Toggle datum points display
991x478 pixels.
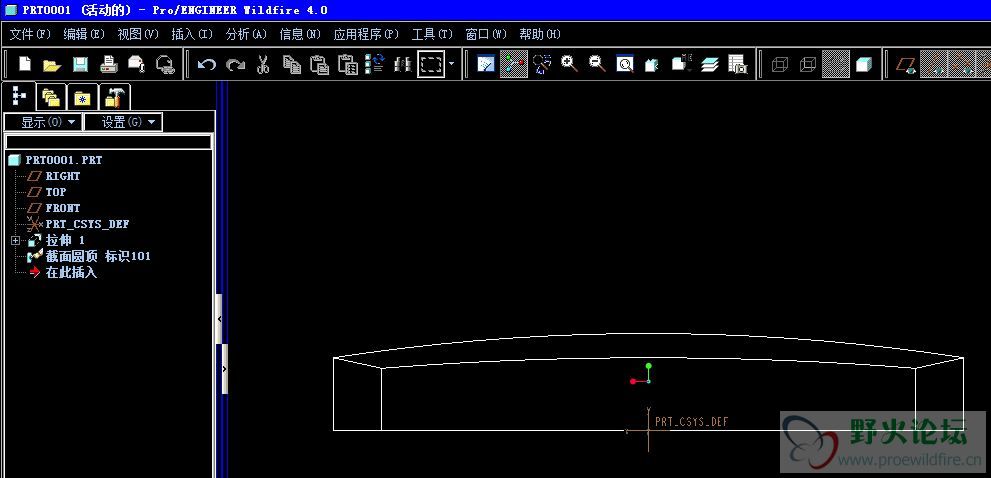click(x=961, y=64)
